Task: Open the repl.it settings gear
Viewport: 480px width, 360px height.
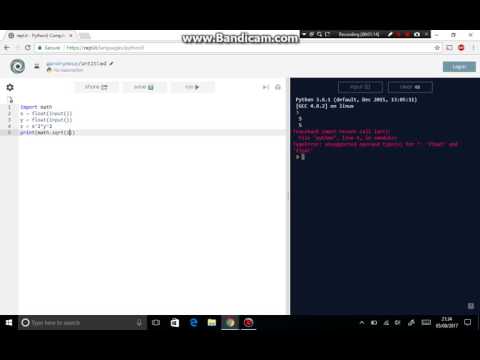Action: point(10,87)
